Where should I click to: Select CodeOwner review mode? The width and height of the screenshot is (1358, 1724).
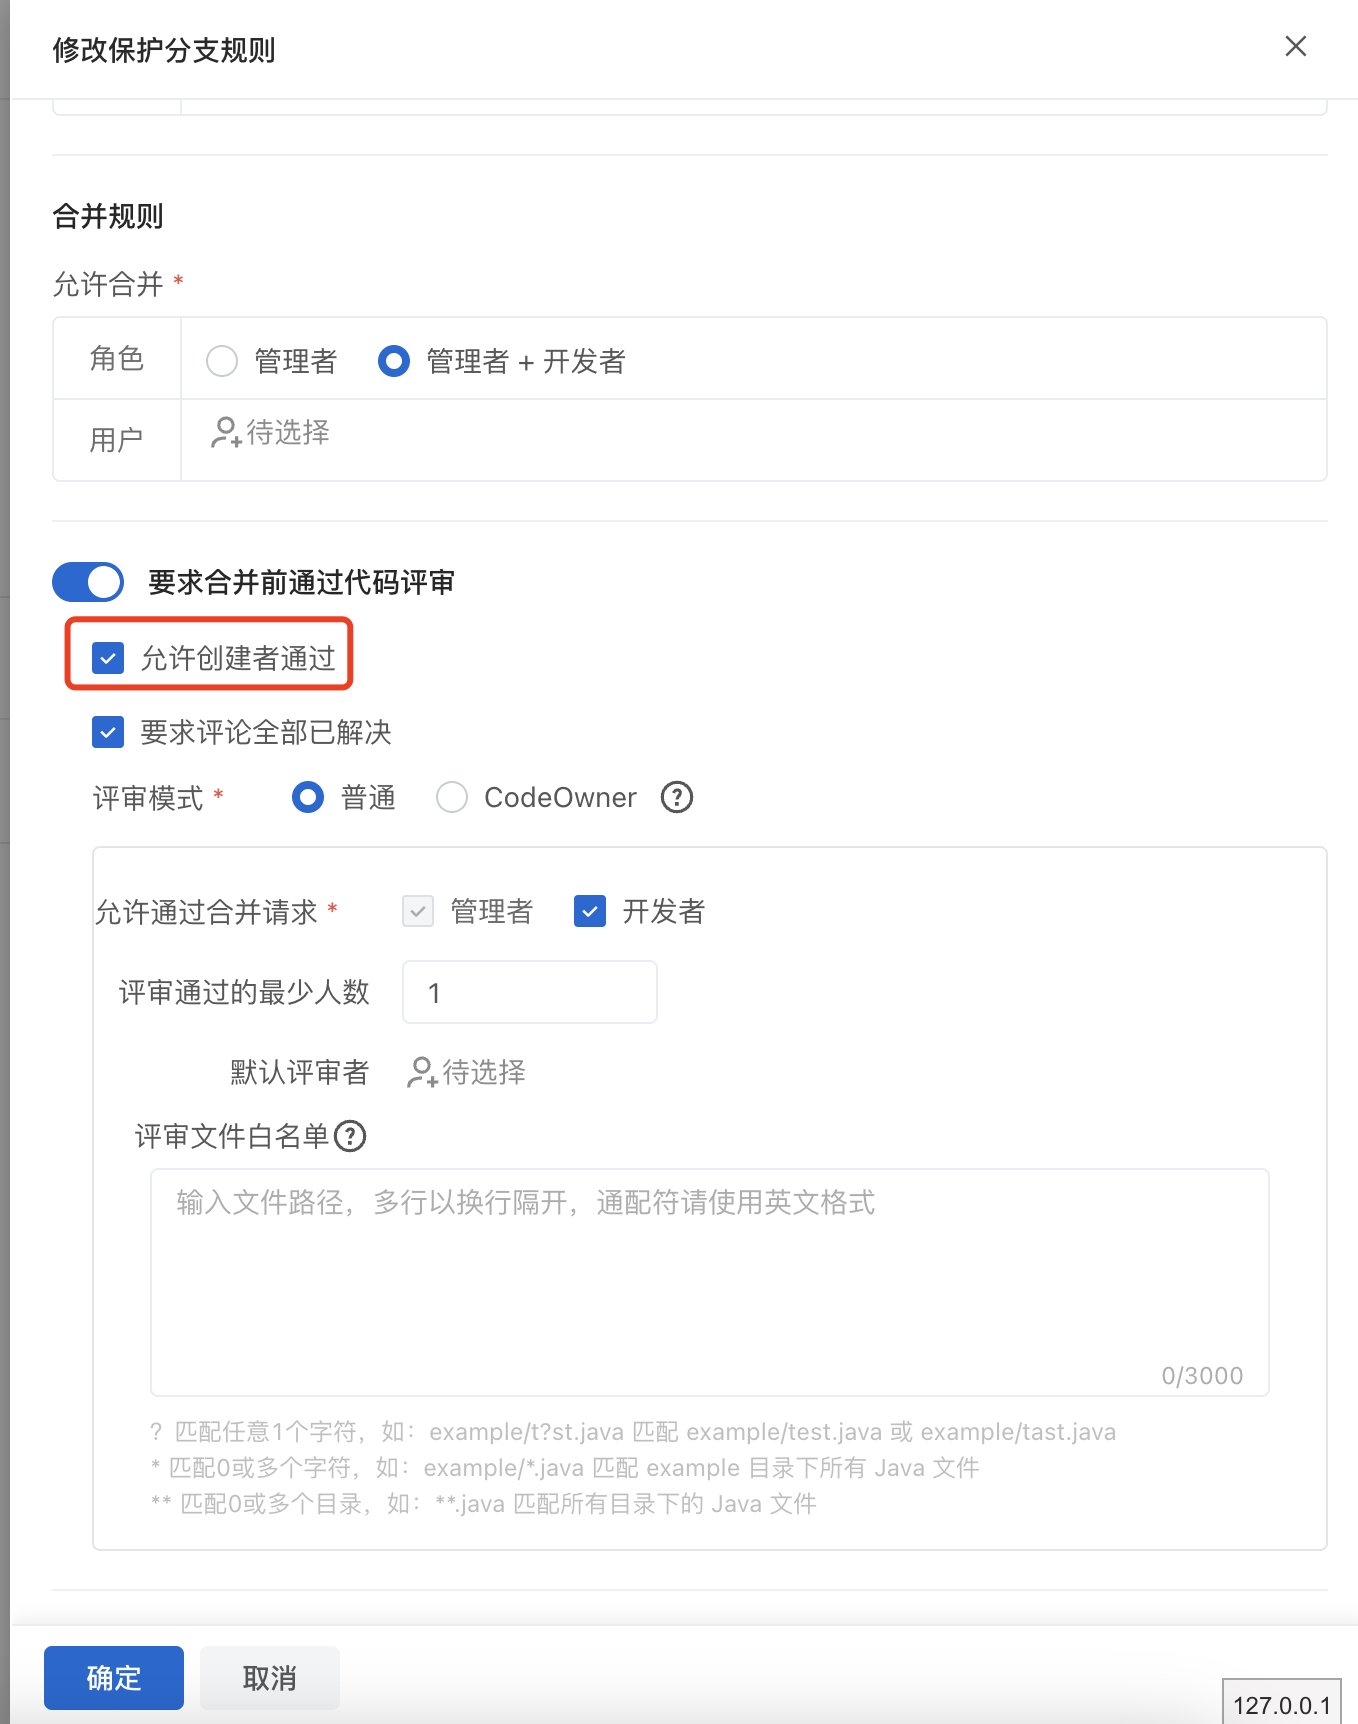[x=452, y=797]
